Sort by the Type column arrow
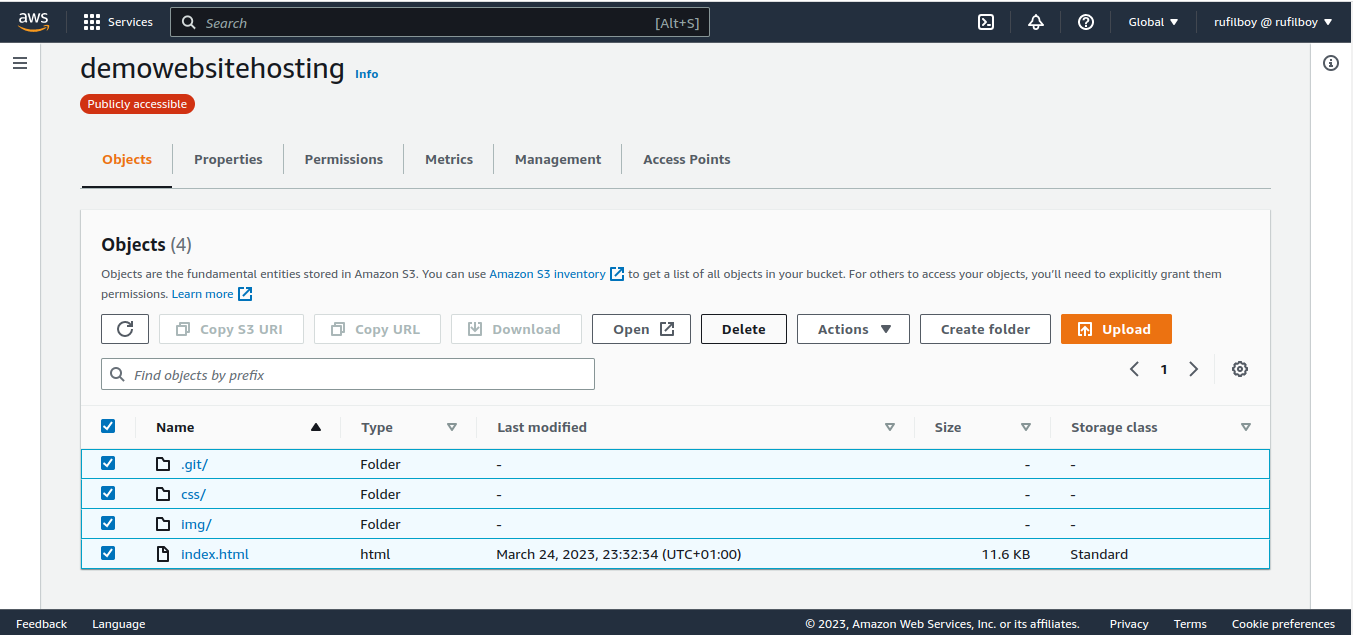The image size is (1353, 635). pyautogui.click(x=452, y=427)
